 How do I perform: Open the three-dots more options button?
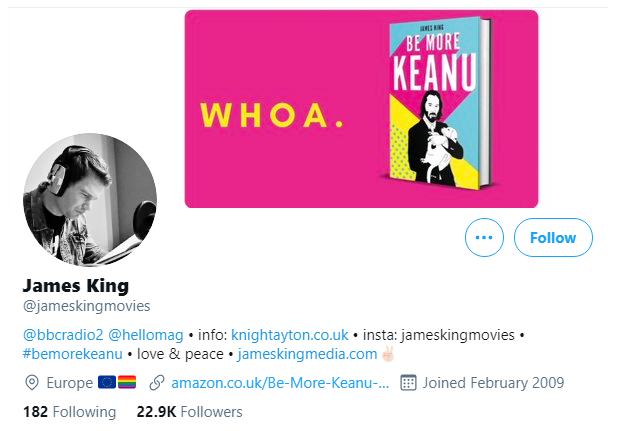click(485, 238)
